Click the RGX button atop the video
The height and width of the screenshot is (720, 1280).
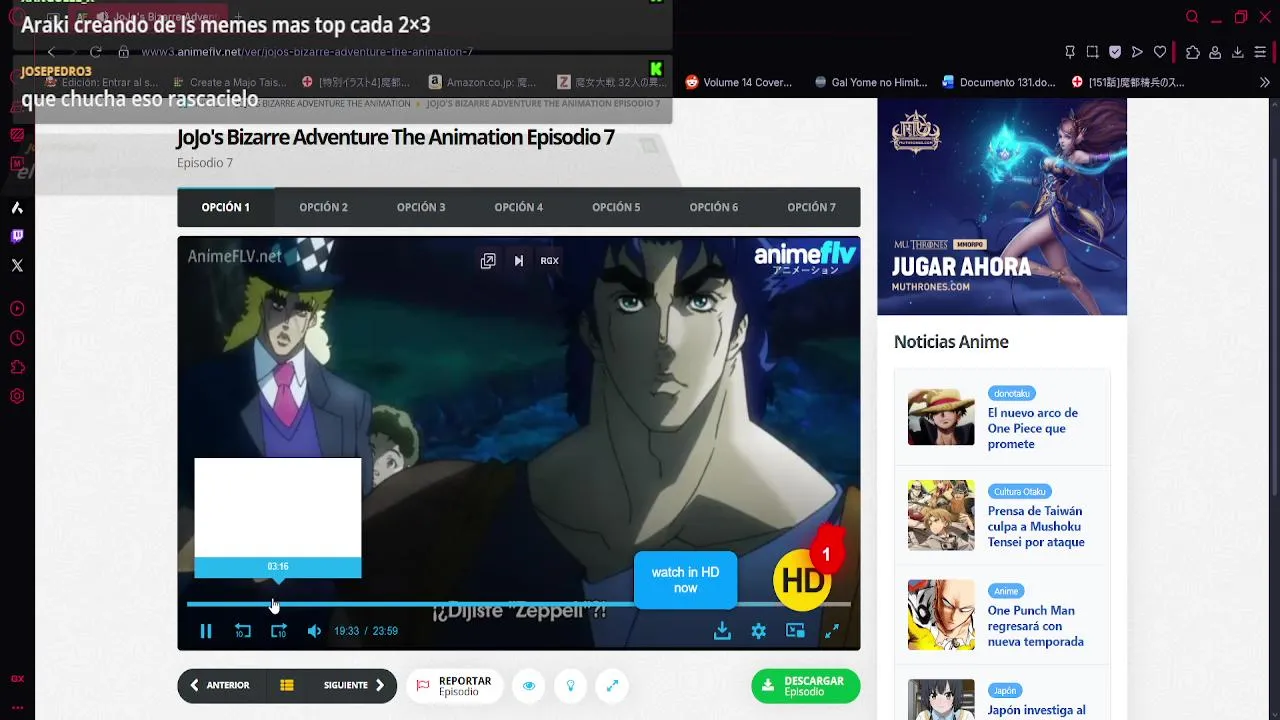coord(550,261)
